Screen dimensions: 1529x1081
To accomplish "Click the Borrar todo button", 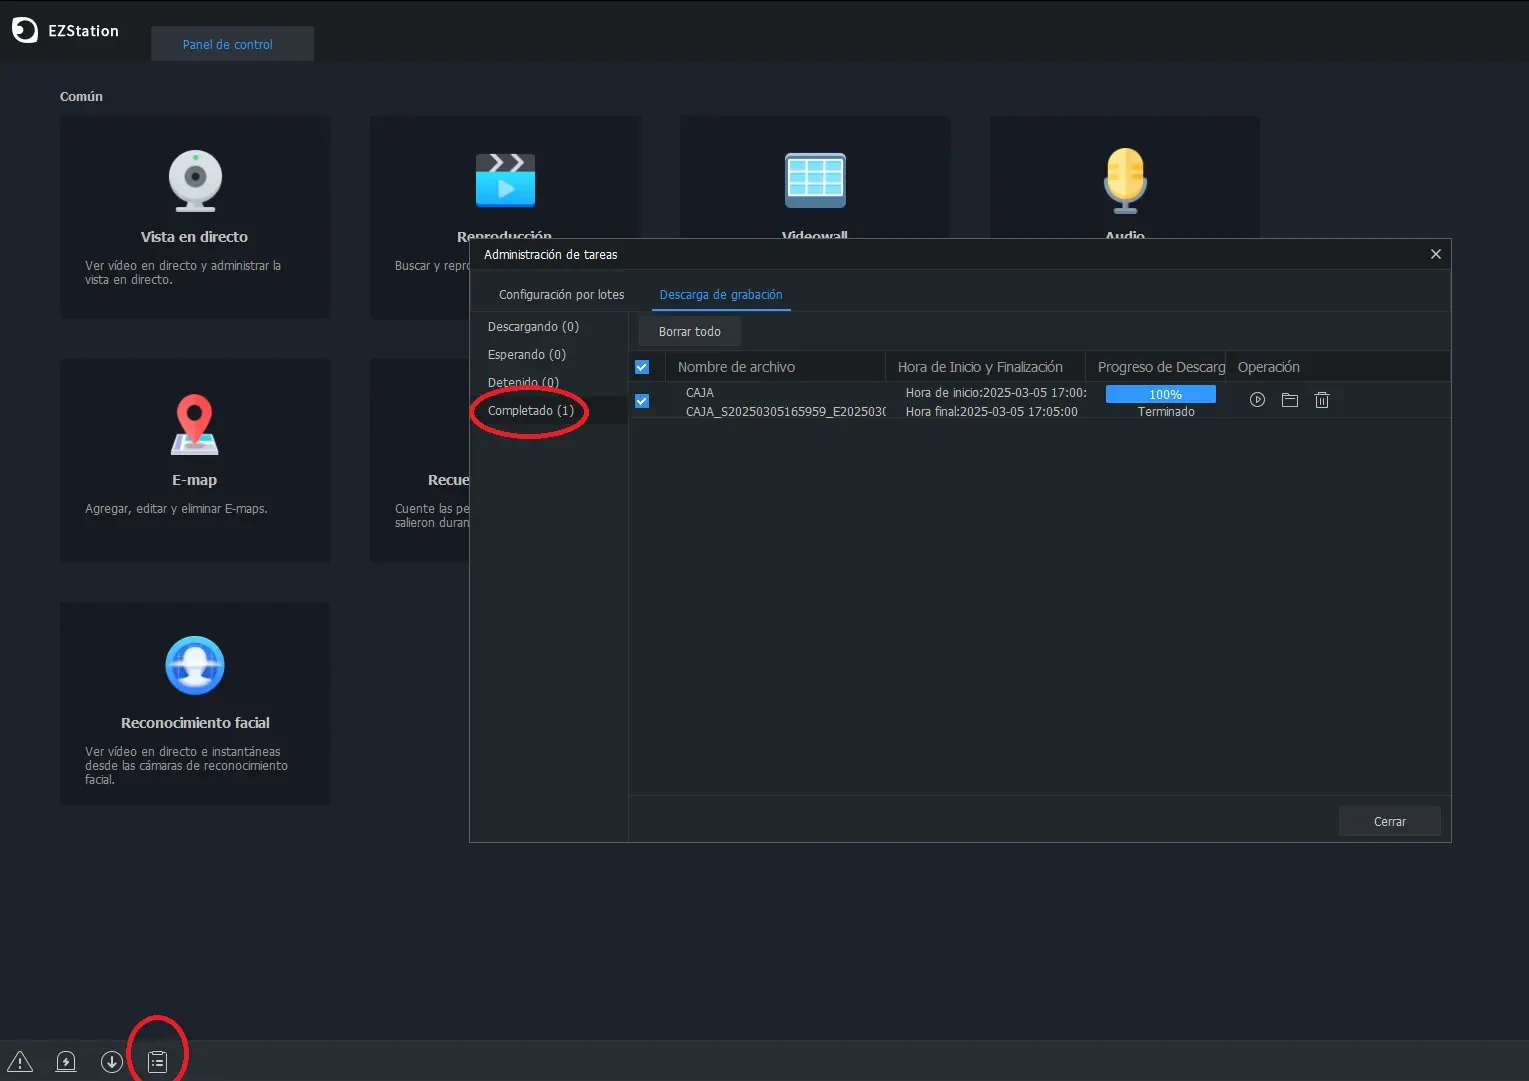I will tap(690, 331).
